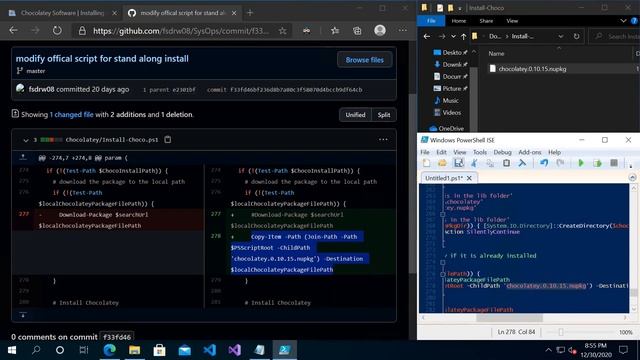The image size is (640, 360).
Task: Cut selection using ISE scissors icon
Action: 474,163
